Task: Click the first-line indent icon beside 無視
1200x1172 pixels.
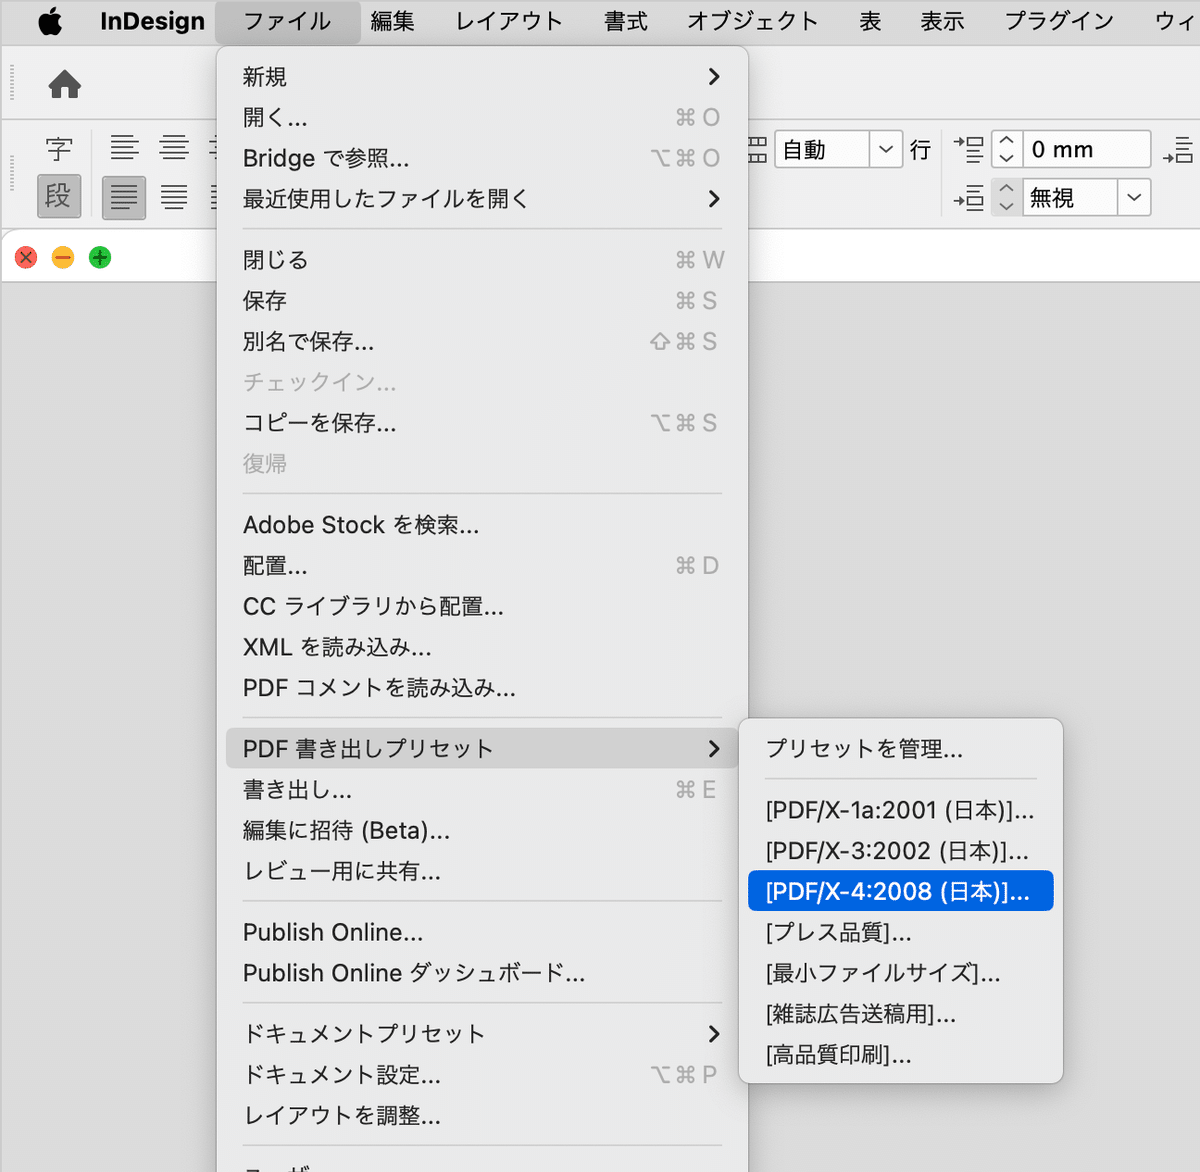Action: click(968, 197)
